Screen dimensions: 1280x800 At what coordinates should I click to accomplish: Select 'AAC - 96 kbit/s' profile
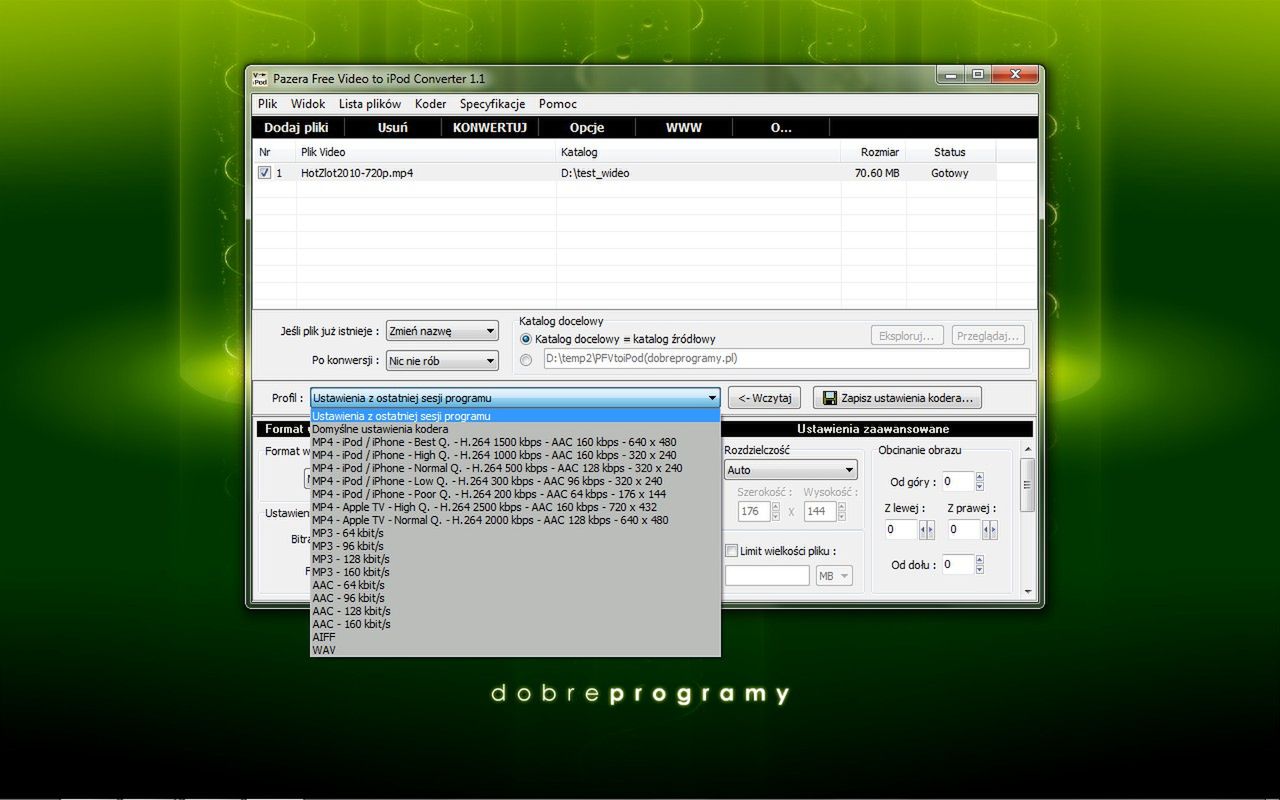515,598
